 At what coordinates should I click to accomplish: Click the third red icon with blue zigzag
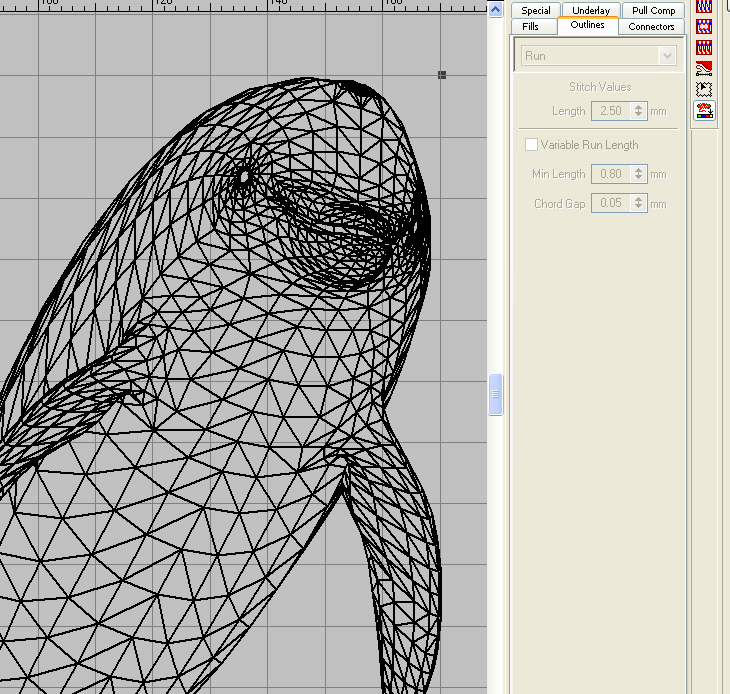705,47
